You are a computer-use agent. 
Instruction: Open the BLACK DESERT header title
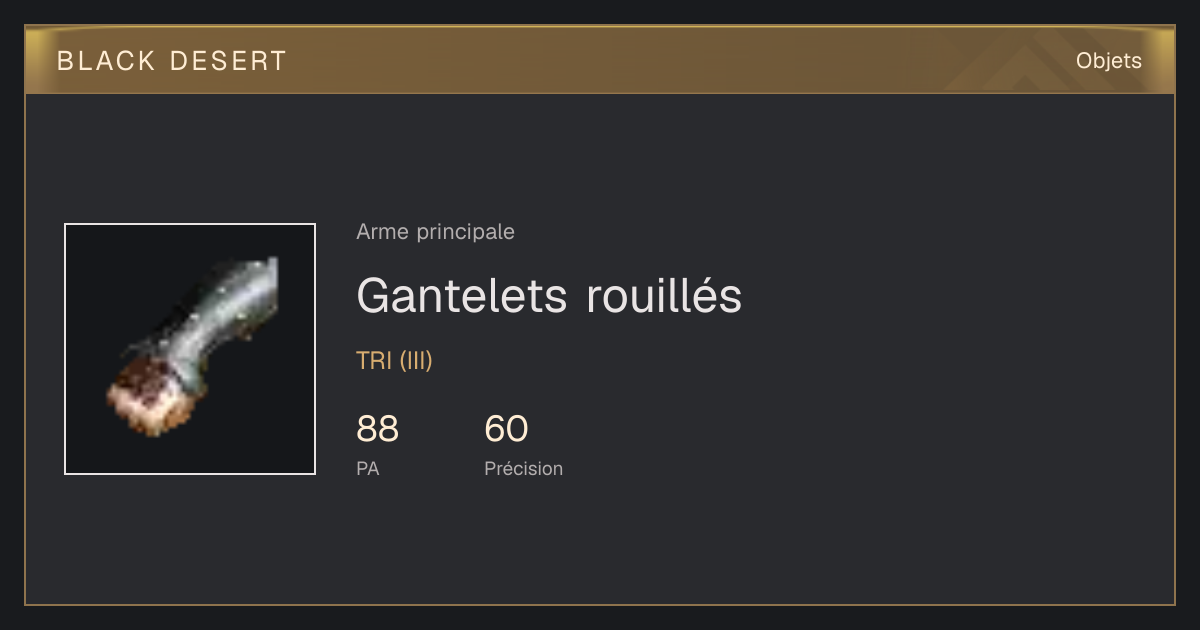click(172, 61)
